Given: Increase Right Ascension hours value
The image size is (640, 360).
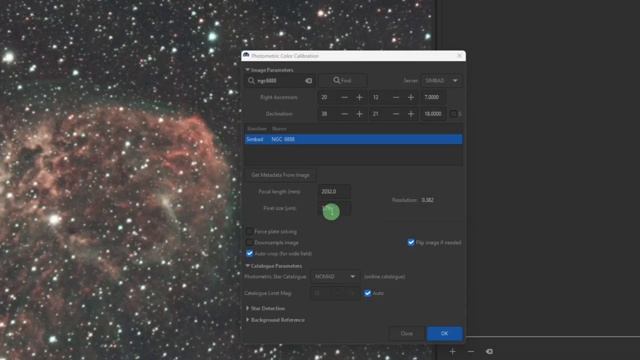Looking at the screenshot, I should tap(360, 97).
